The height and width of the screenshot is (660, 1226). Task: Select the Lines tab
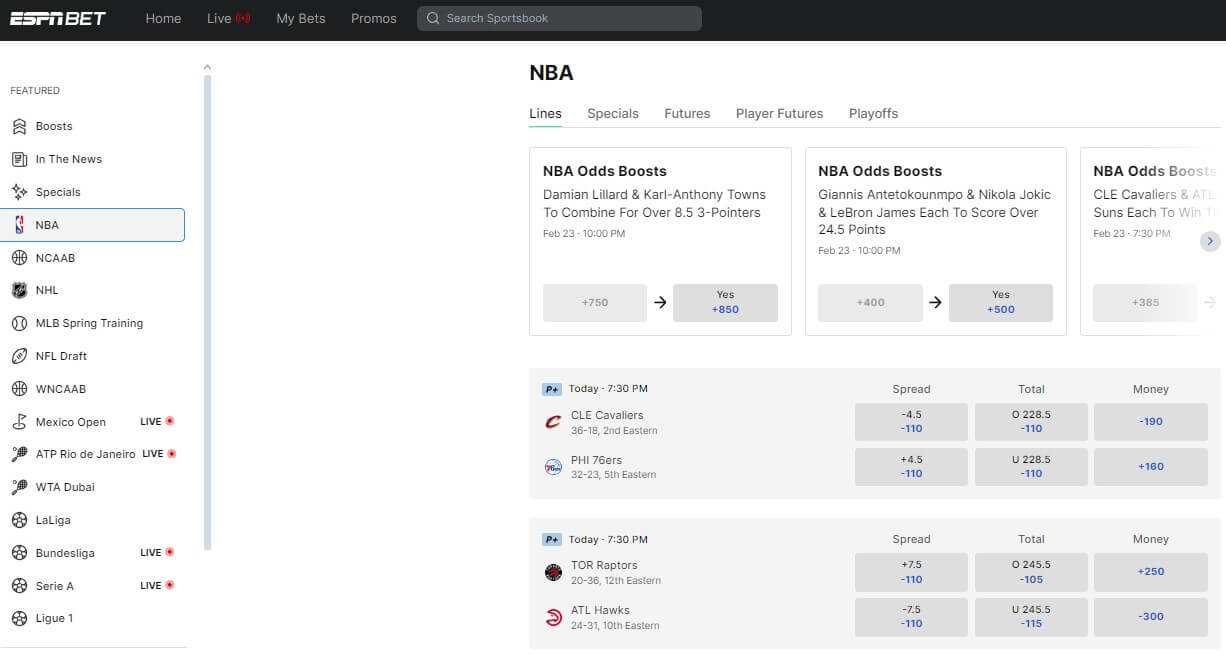pos(545,113)
